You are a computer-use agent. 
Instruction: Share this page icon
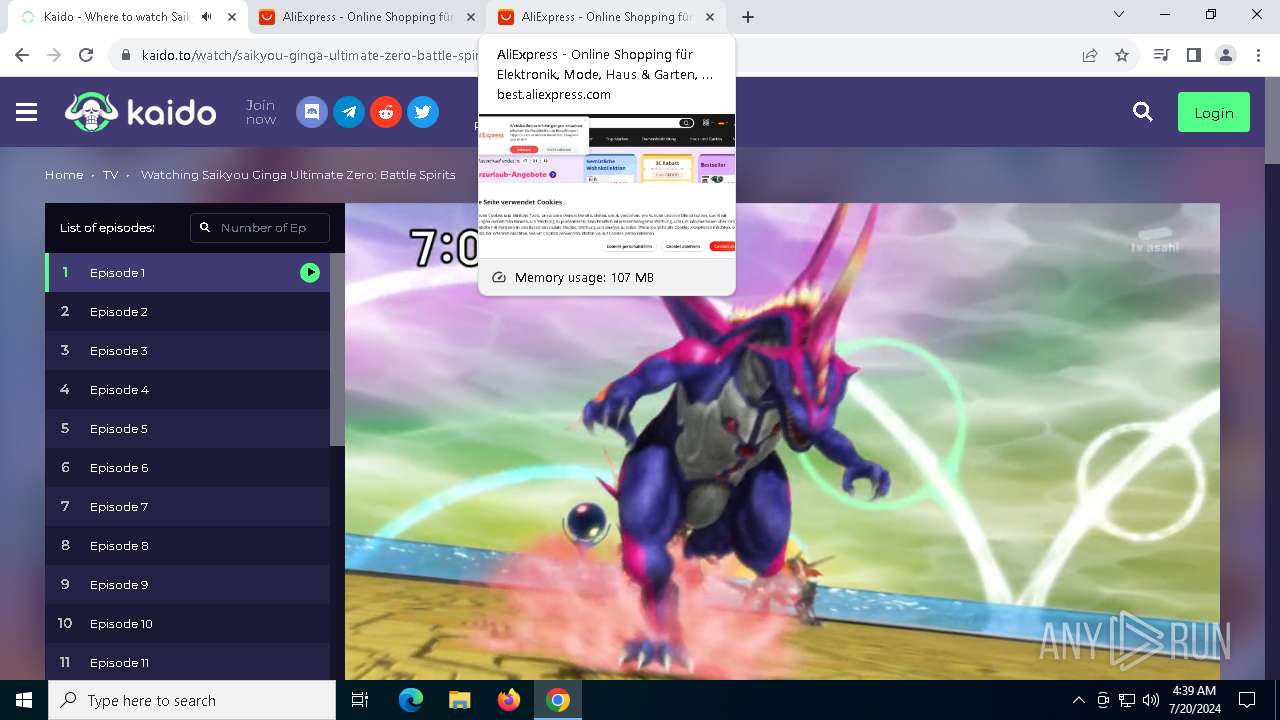pyautogui.click(x=1090, y=55)
